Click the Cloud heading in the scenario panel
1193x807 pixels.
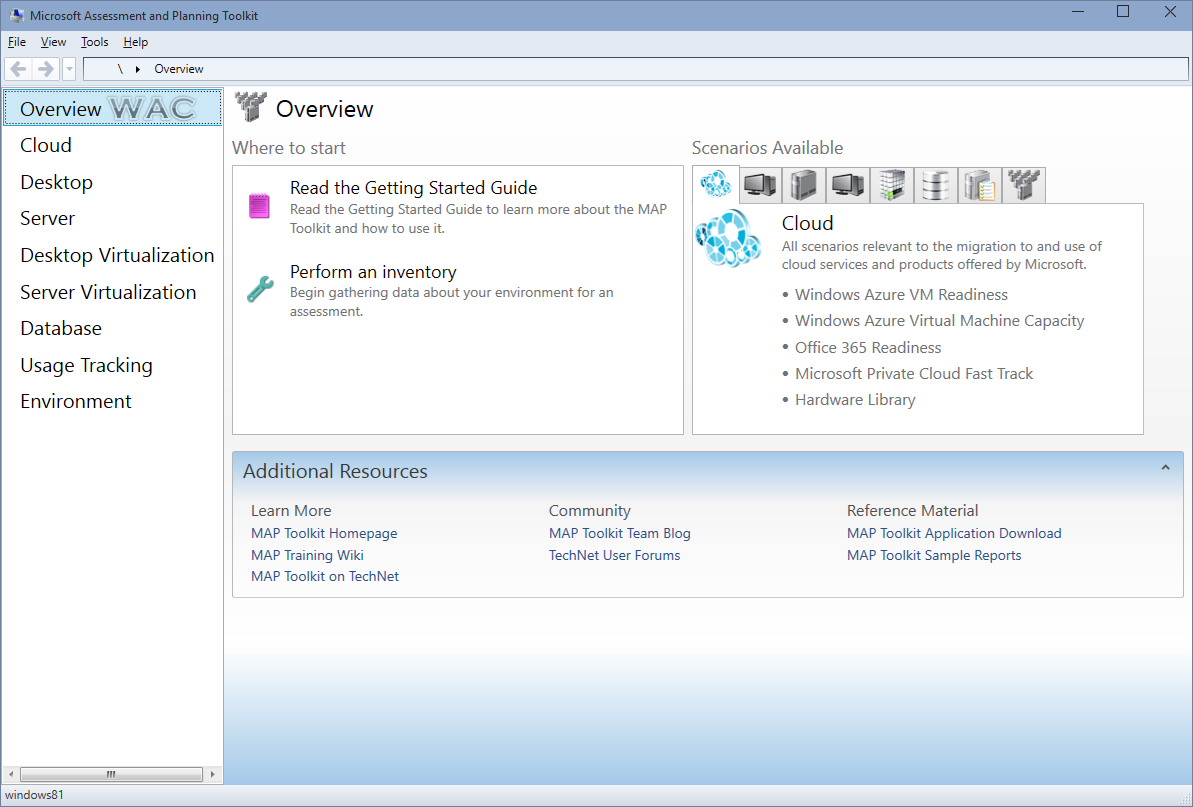coord(807,224)
